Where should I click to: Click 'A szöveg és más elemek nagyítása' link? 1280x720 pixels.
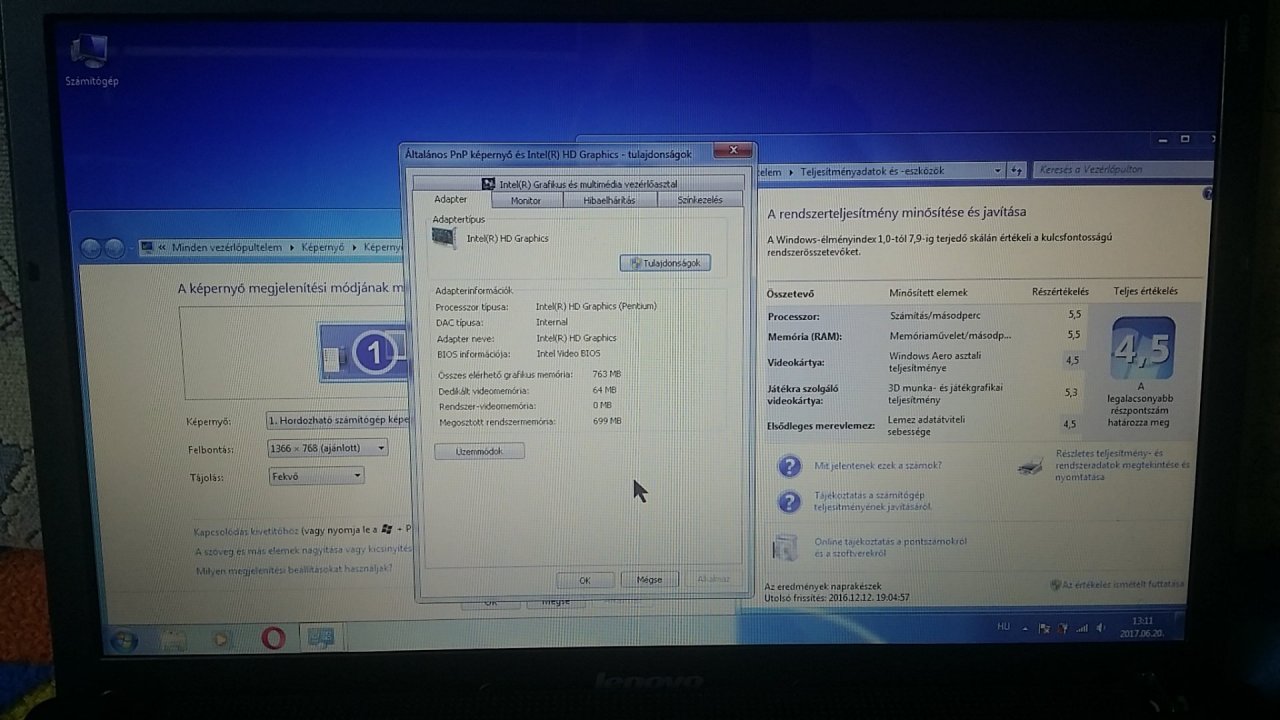click(303, 550)
